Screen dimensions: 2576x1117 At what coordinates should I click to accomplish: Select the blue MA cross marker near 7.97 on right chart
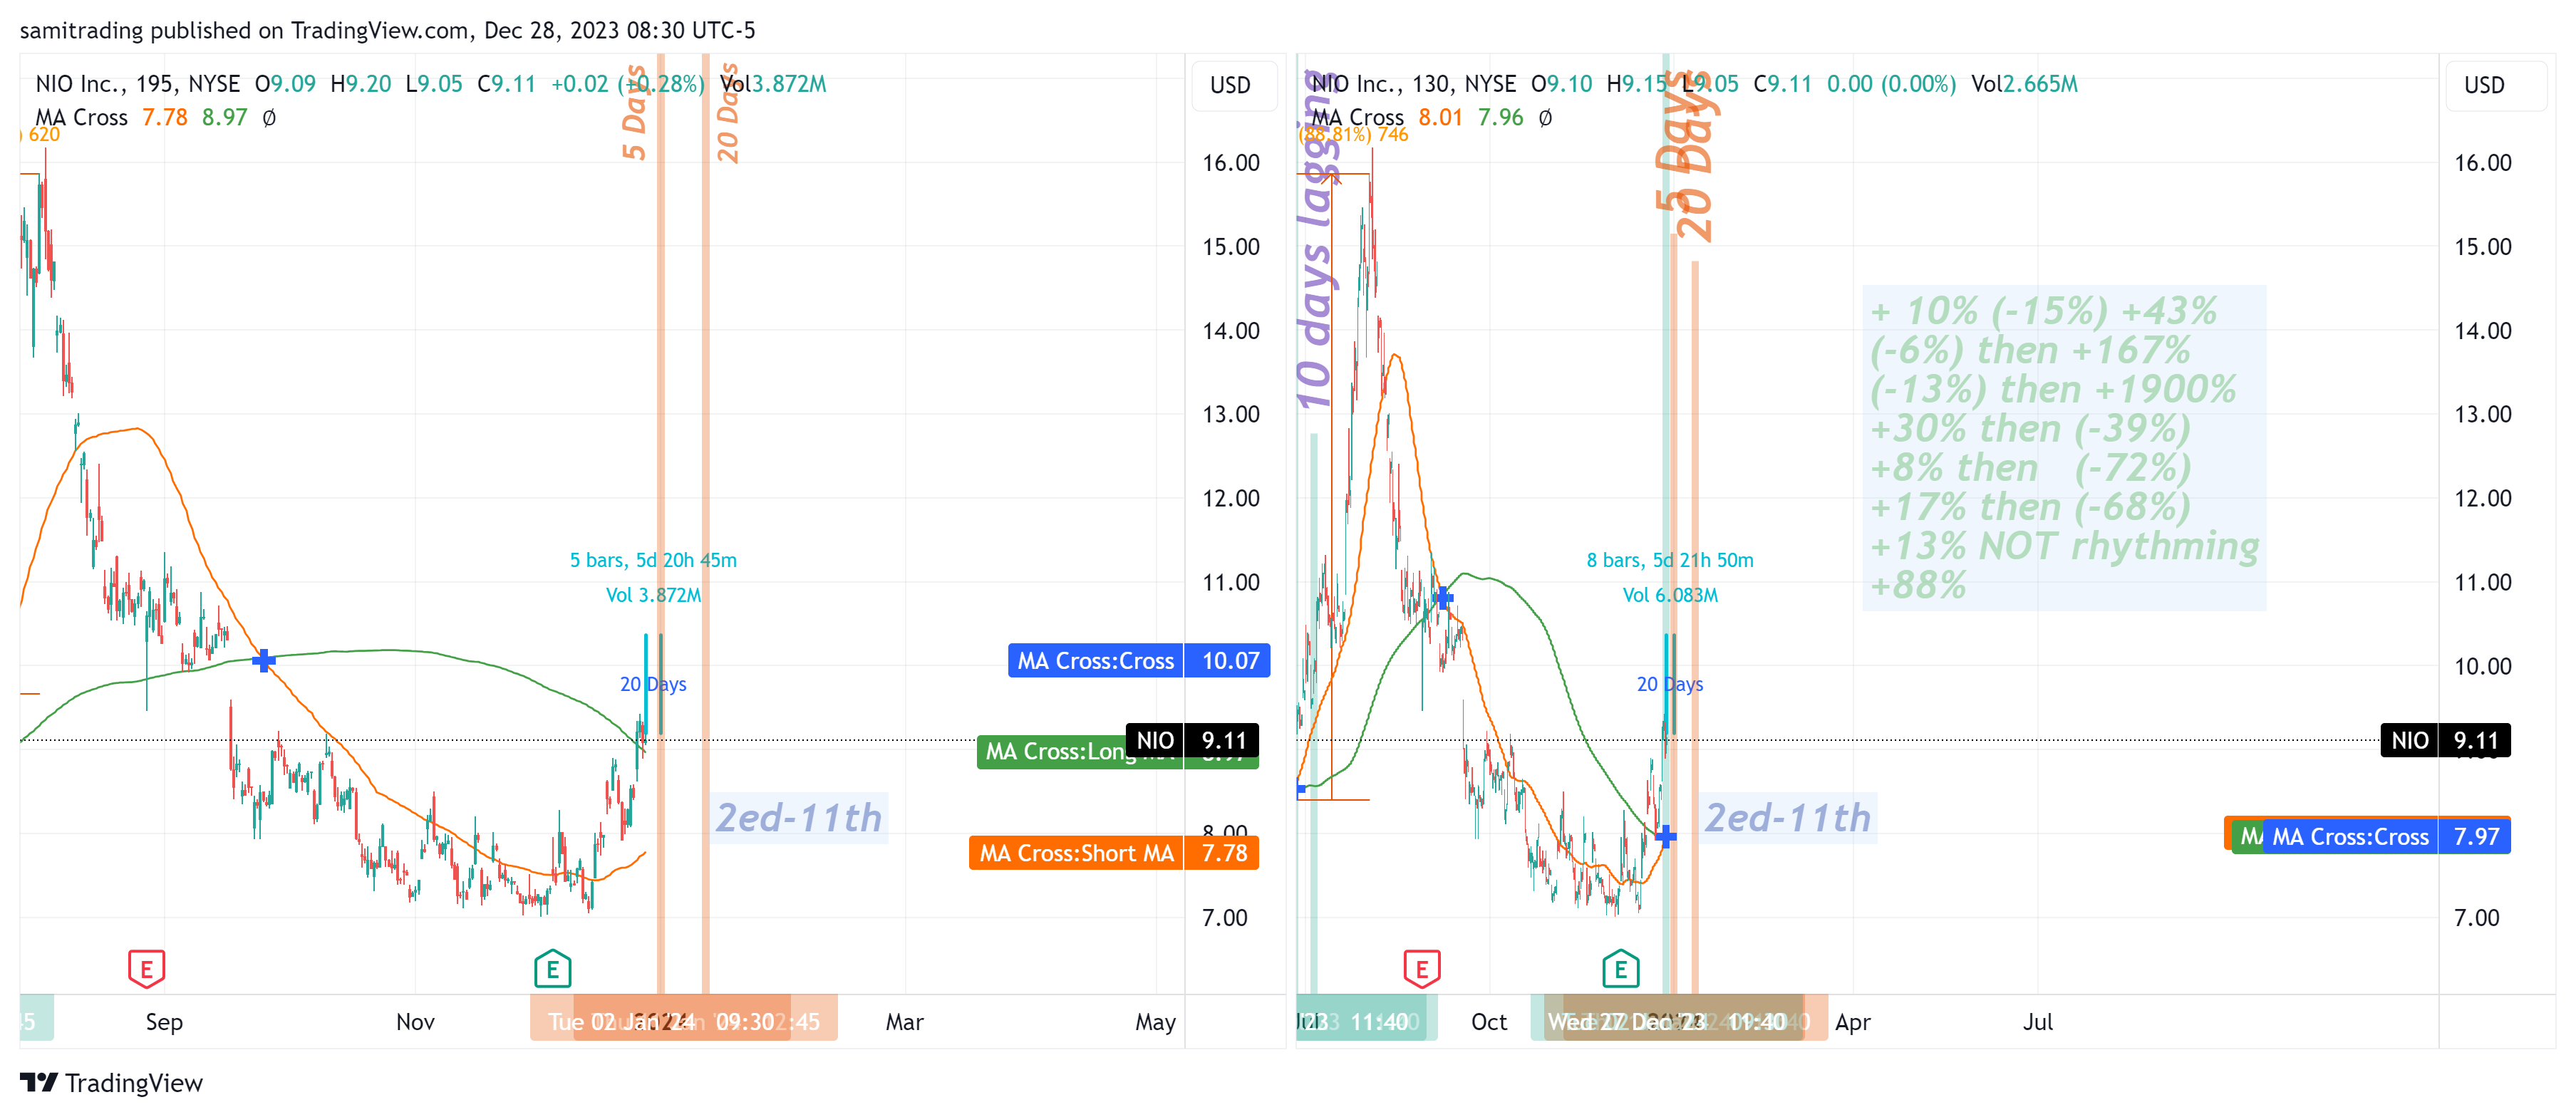coord(1665,836)
